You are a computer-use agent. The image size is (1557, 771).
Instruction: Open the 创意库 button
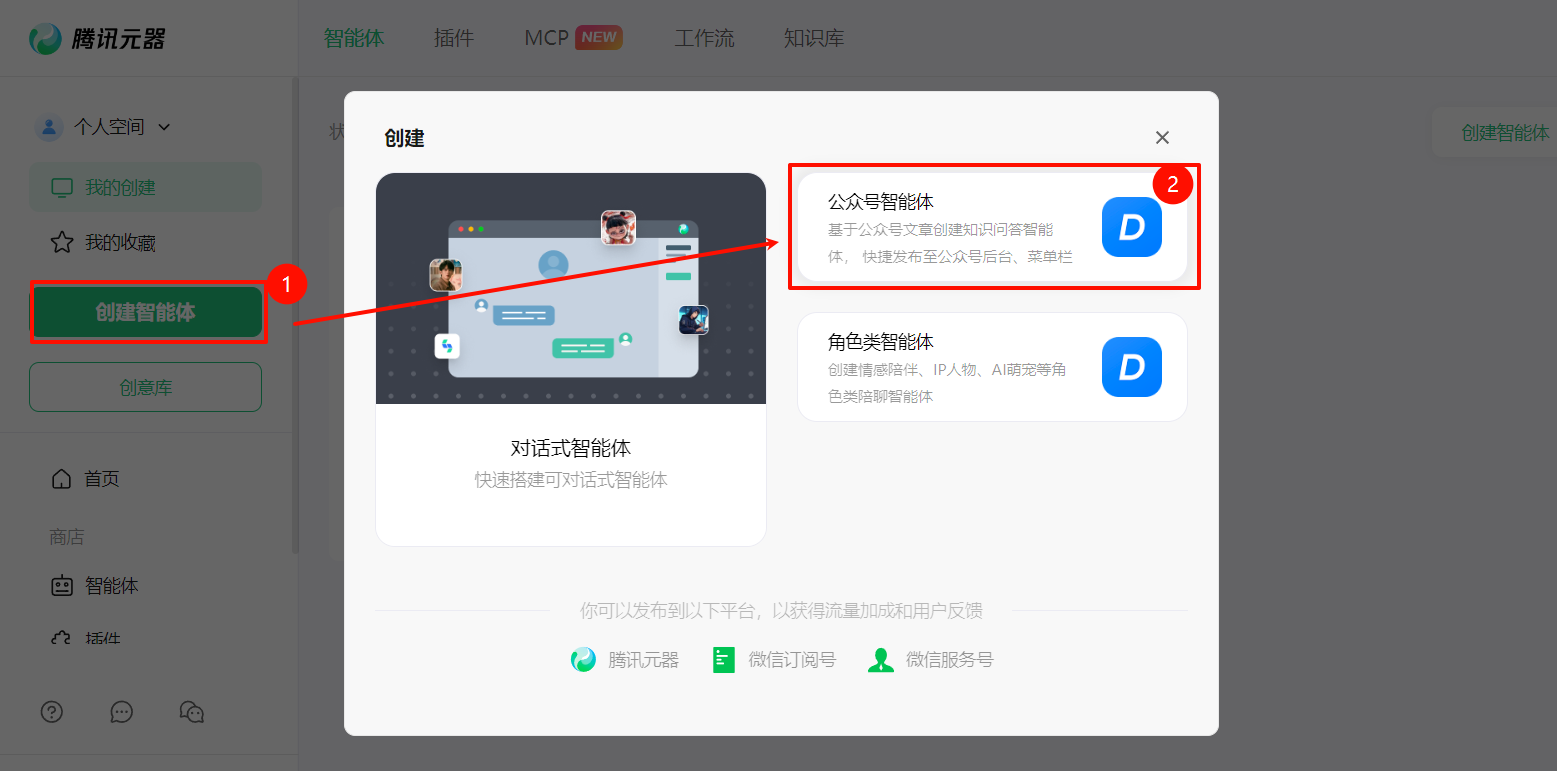pos(146,387)
